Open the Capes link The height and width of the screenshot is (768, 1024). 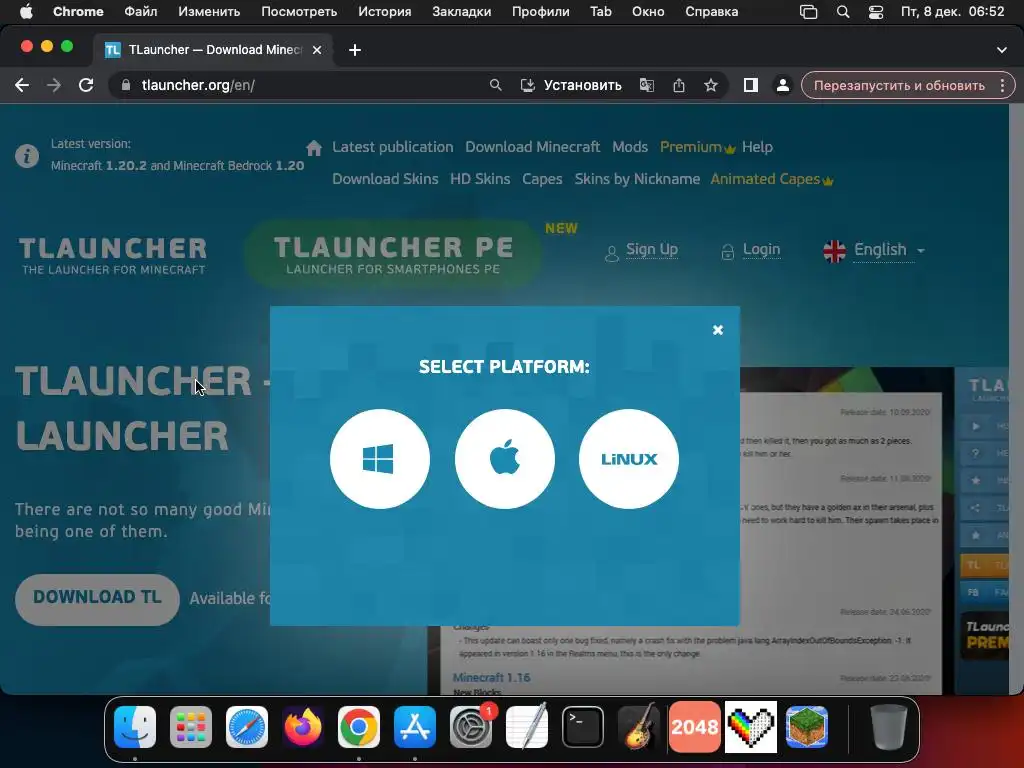pyautogui.click(x=542, y=179)
